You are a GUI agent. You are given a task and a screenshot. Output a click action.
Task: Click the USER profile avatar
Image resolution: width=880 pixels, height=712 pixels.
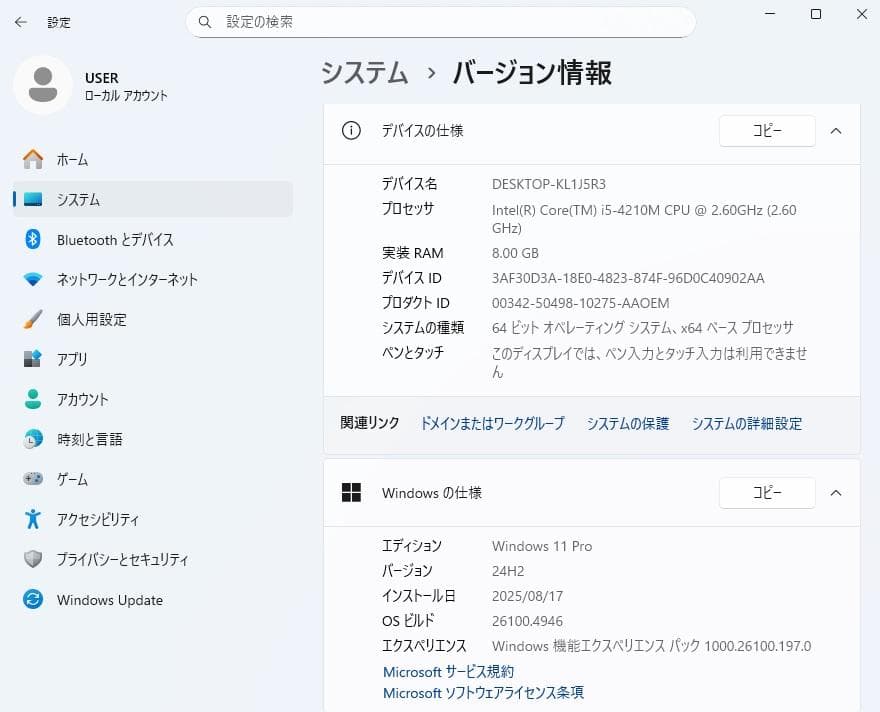(x=43, y=85)
